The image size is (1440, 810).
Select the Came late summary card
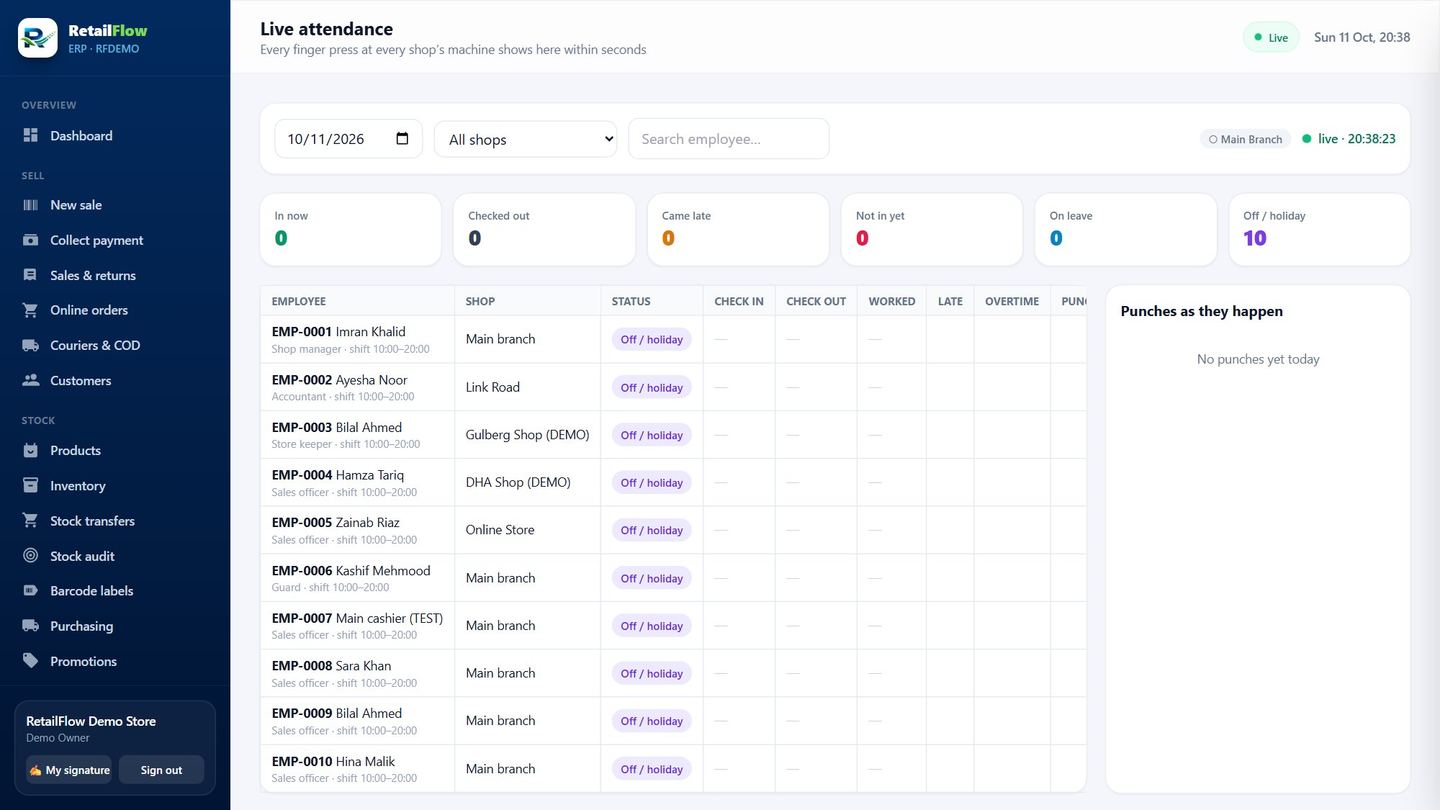pyautogui.click(x=738, y=230)
